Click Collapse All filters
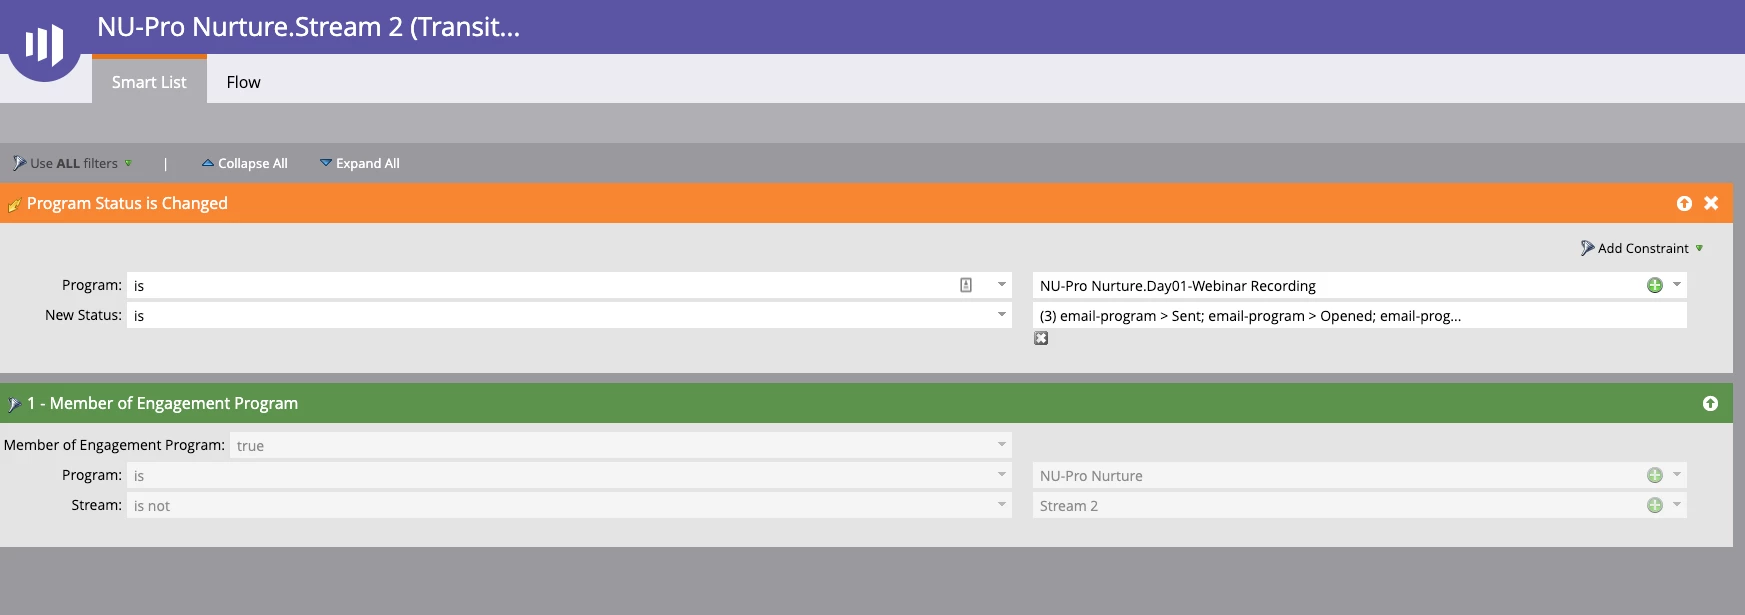 tap(244, 163)
